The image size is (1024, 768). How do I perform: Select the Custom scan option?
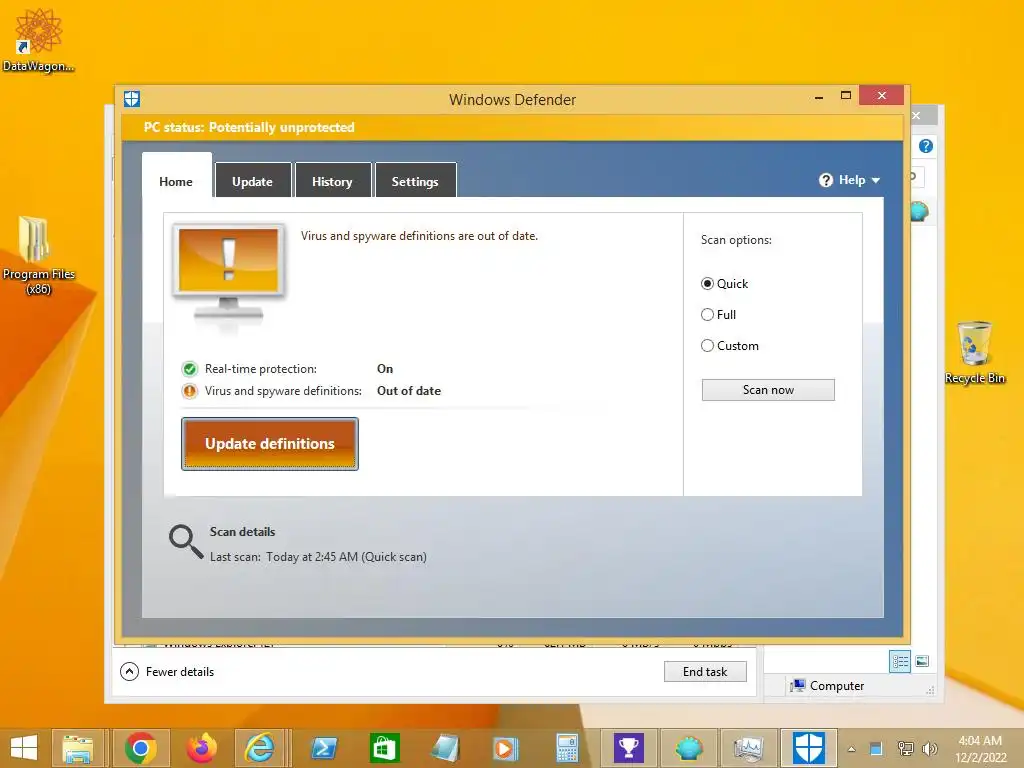click(x=729, y=346)
